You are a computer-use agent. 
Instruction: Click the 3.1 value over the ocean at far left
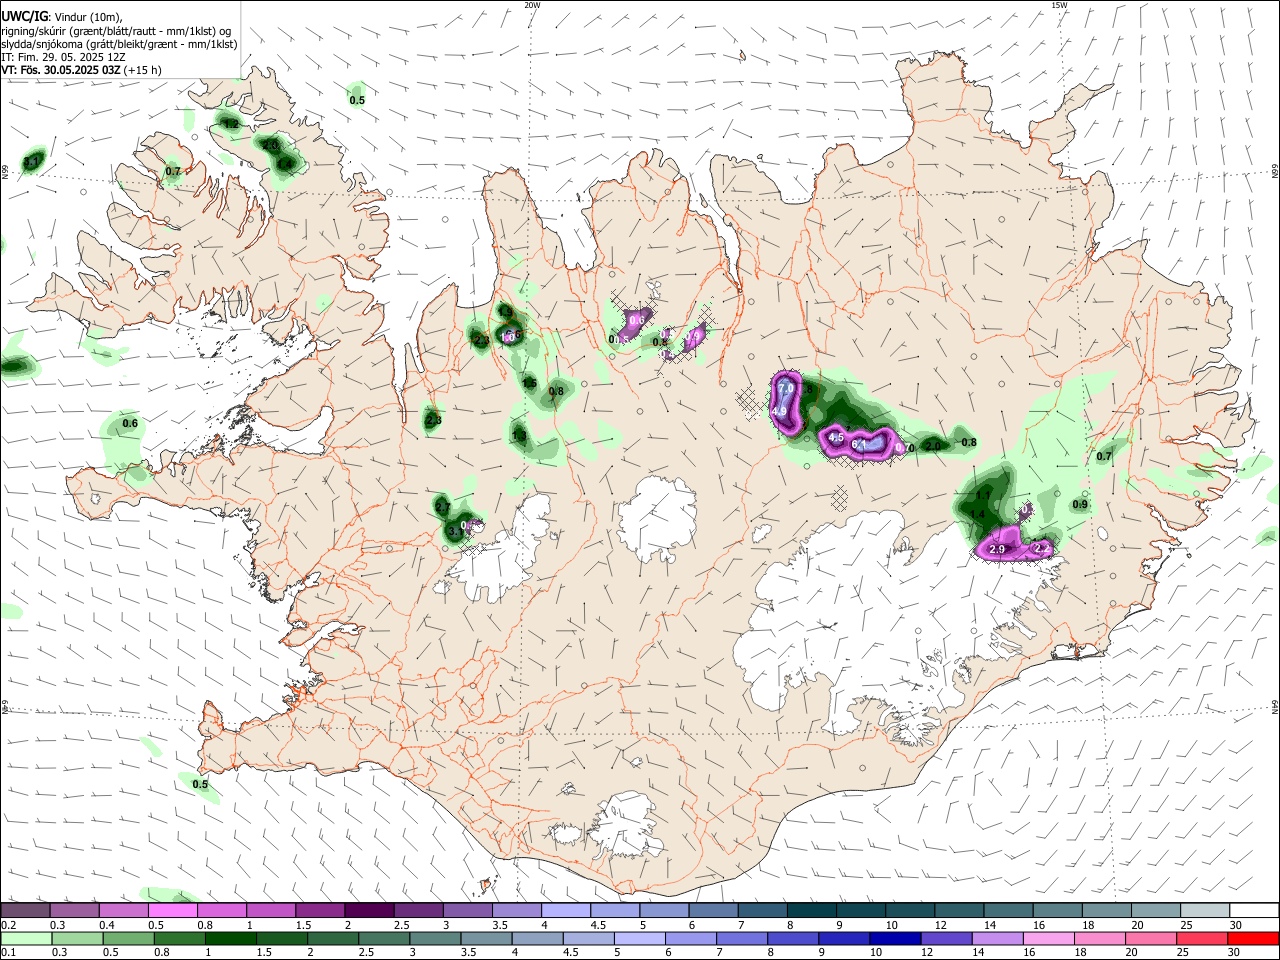pos(32,162)
